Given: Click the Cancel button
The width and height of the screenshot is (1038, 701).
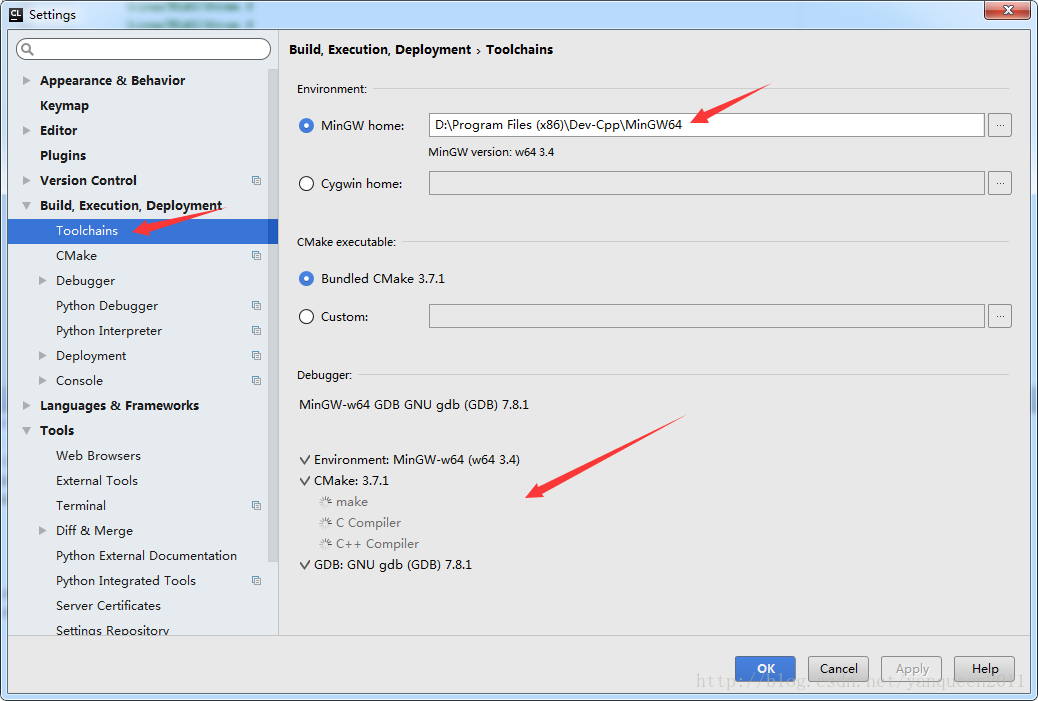Looking at the screenshot, I should (x=838, y=669).
